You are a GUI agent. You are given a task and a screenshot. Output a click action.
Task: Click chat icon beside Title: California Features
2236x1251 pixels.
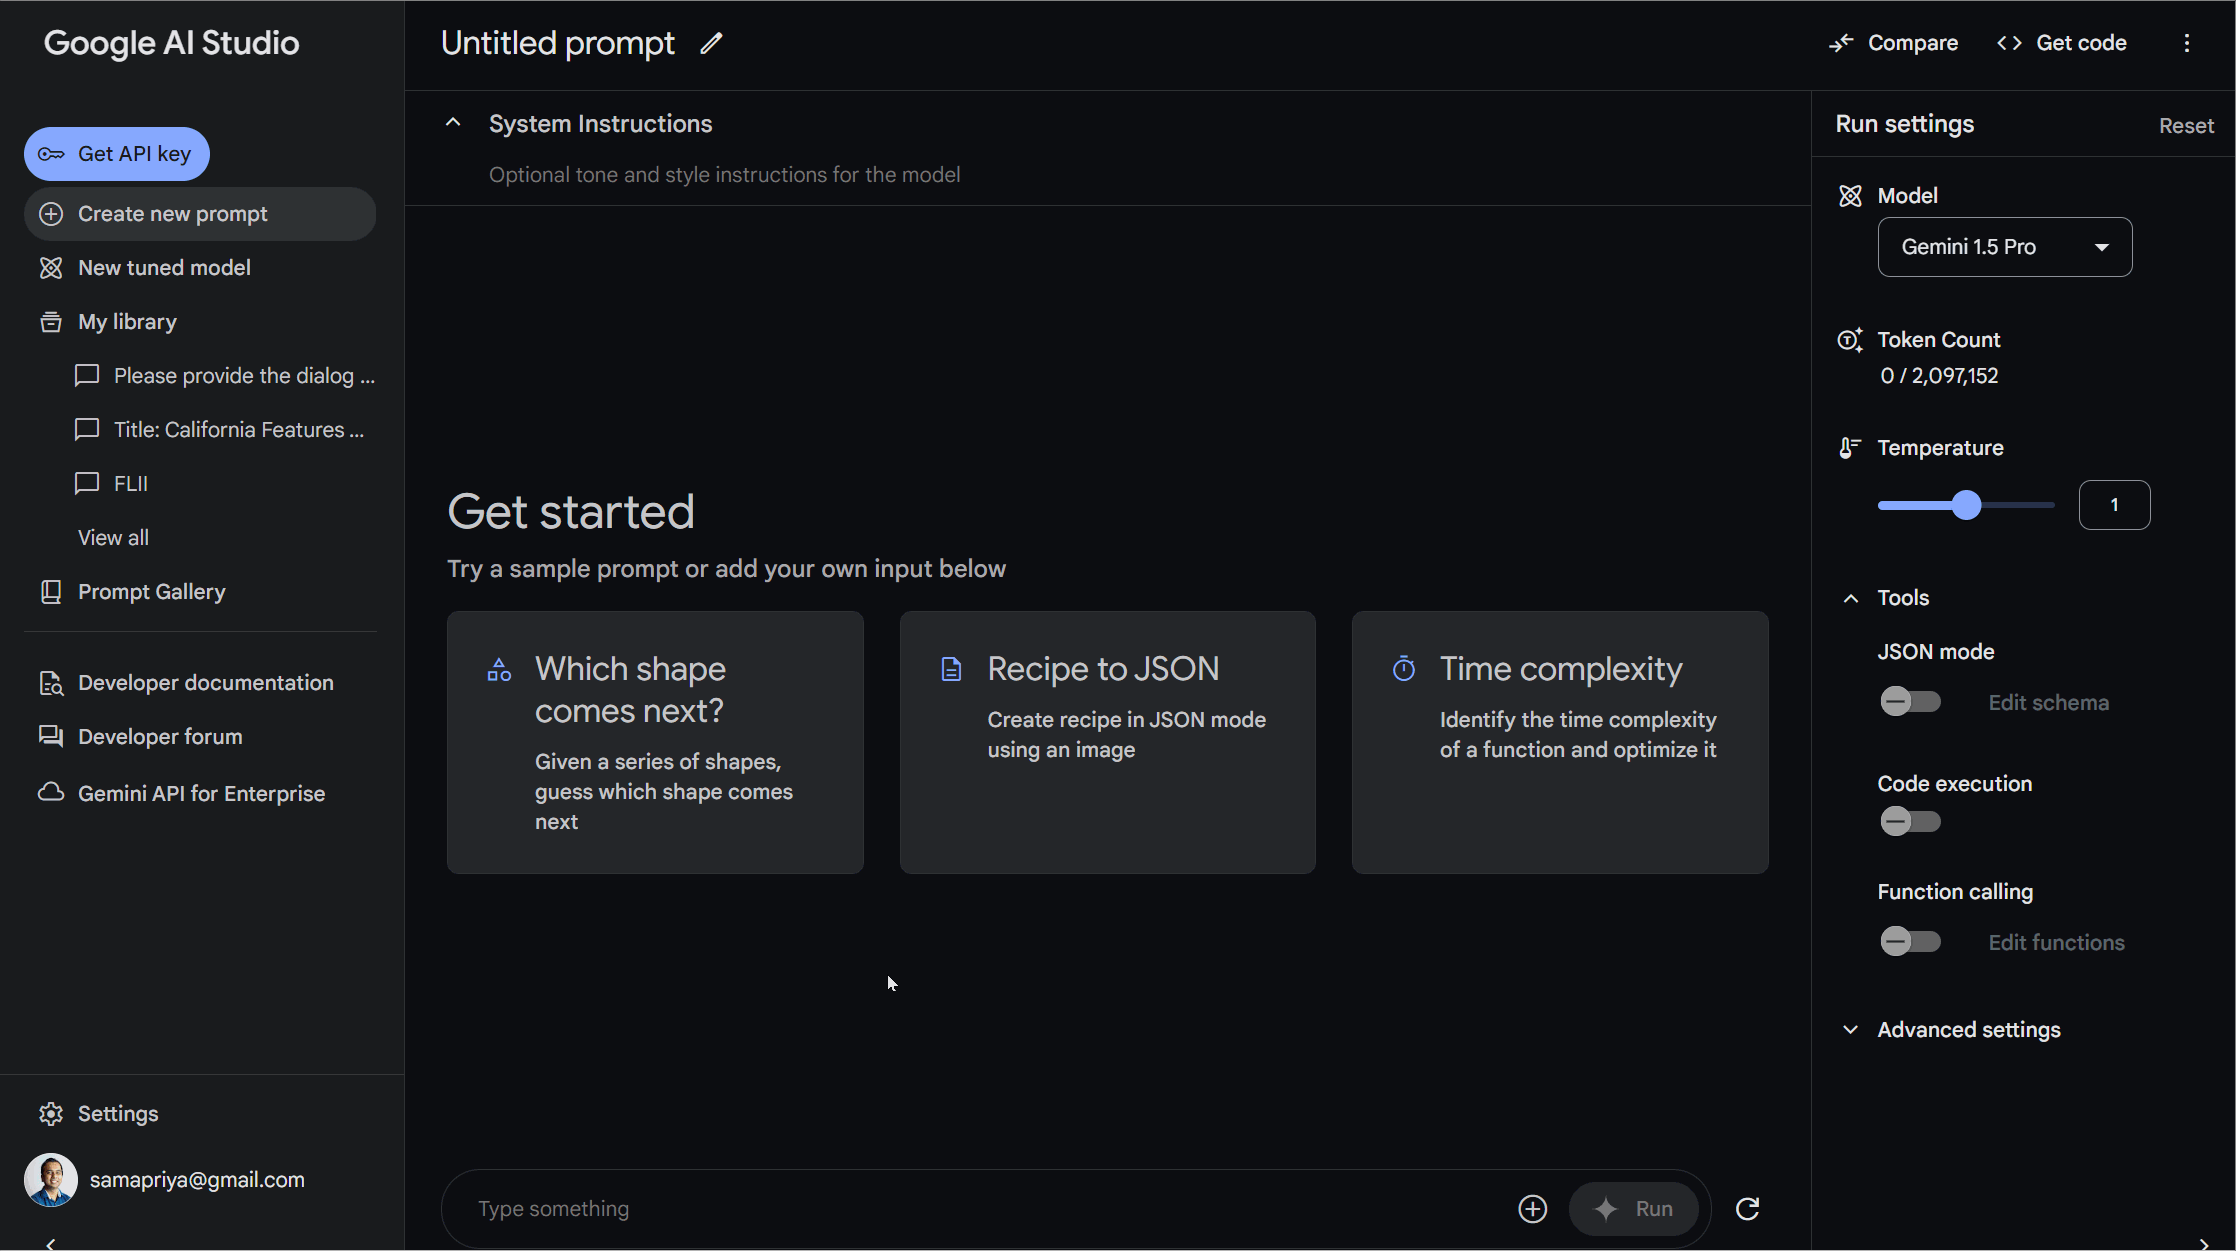[x=87, y=430]
